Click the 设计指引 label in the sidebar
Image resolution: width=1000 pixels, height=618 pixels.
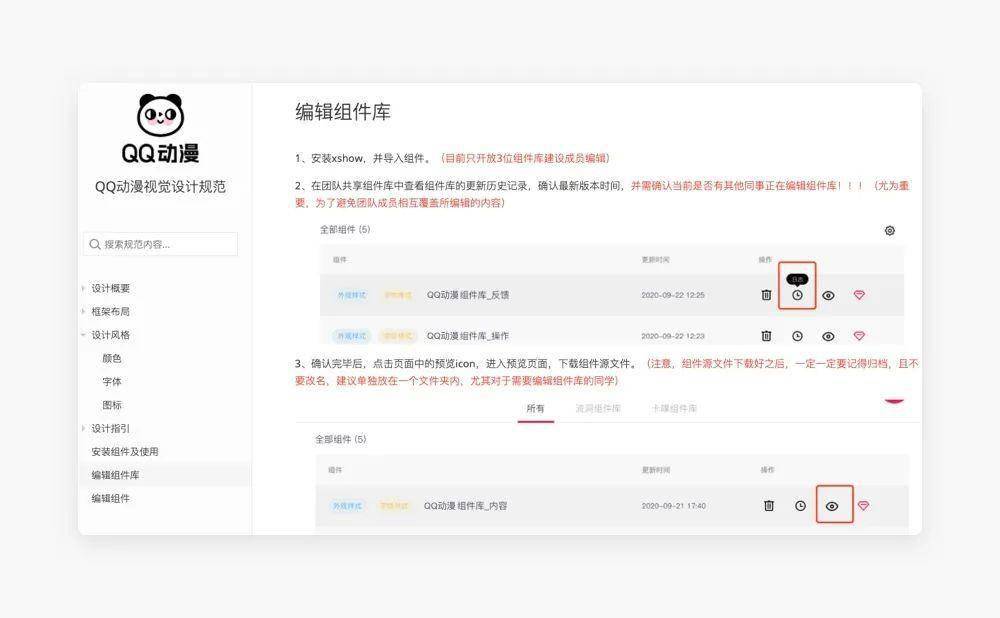pyautogui.click(x=110, y=428)
